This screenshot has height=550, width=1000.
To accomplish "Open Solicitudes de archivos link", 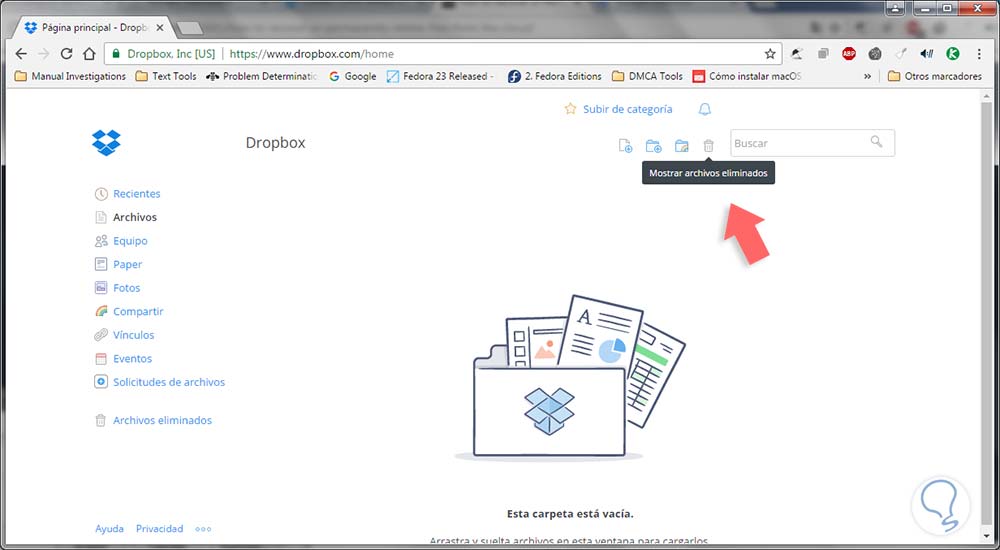I will [x=169, y=382].
